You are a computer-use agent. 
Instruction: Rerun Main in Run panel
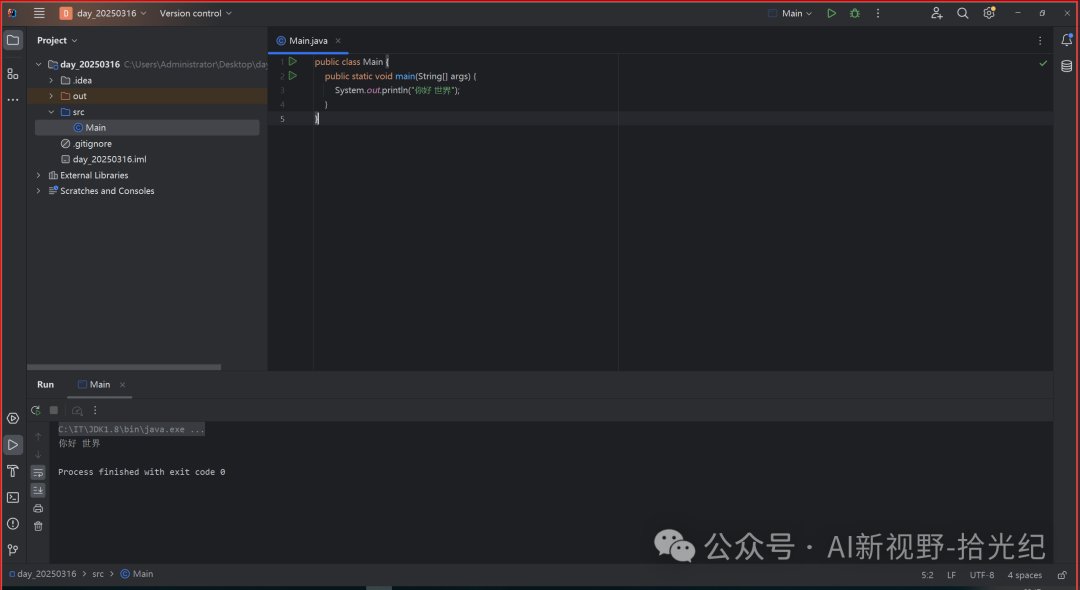point(36,410)
